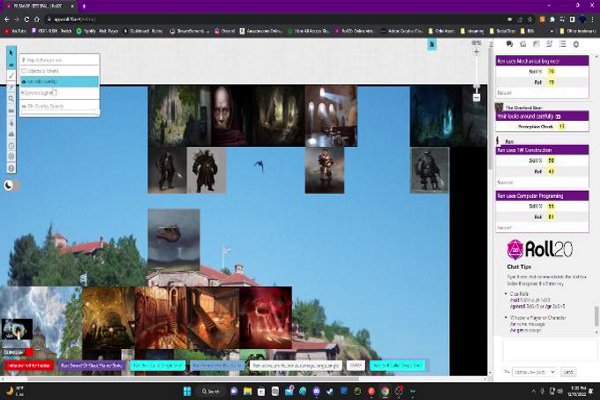Open the page toolbar tab

pyautogui.click(x=432, y=45)
